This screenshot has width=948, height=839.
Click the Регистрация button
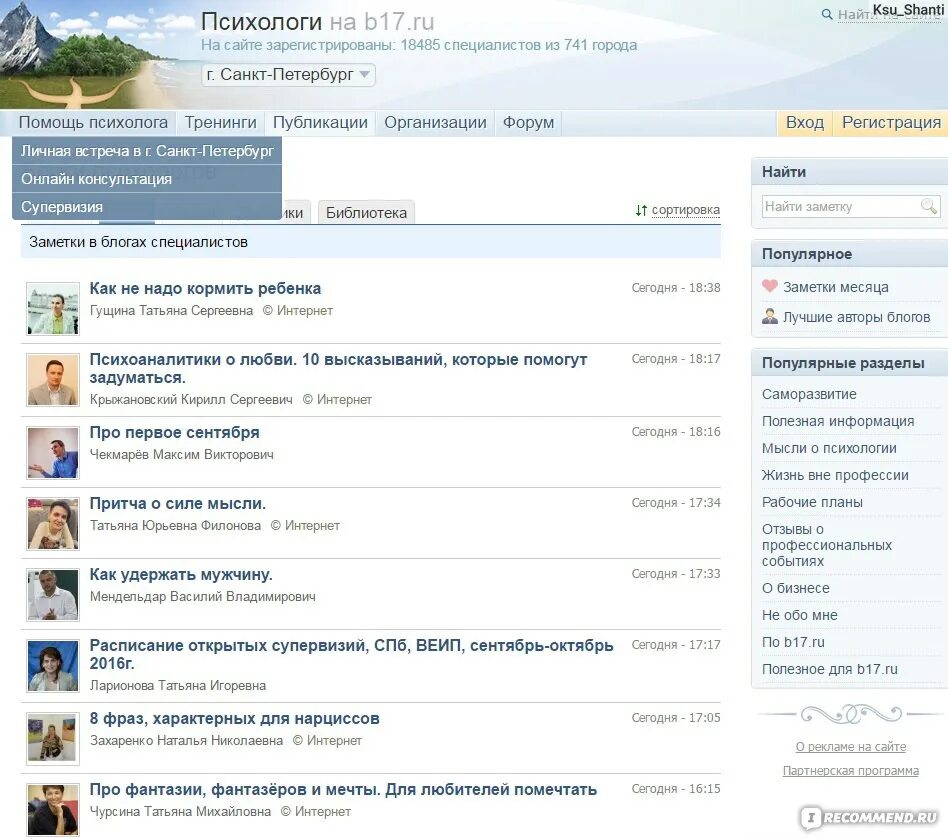tap(891, 123)
